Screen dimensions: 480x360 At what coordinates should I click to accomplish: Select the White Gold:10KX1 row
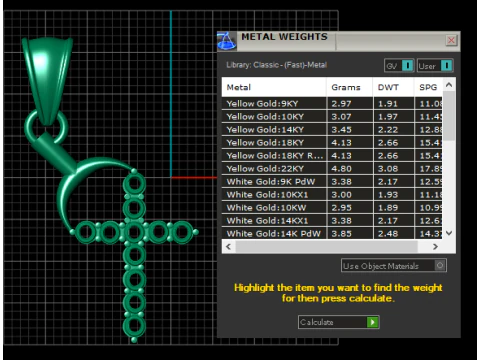(x=332, y=195)
